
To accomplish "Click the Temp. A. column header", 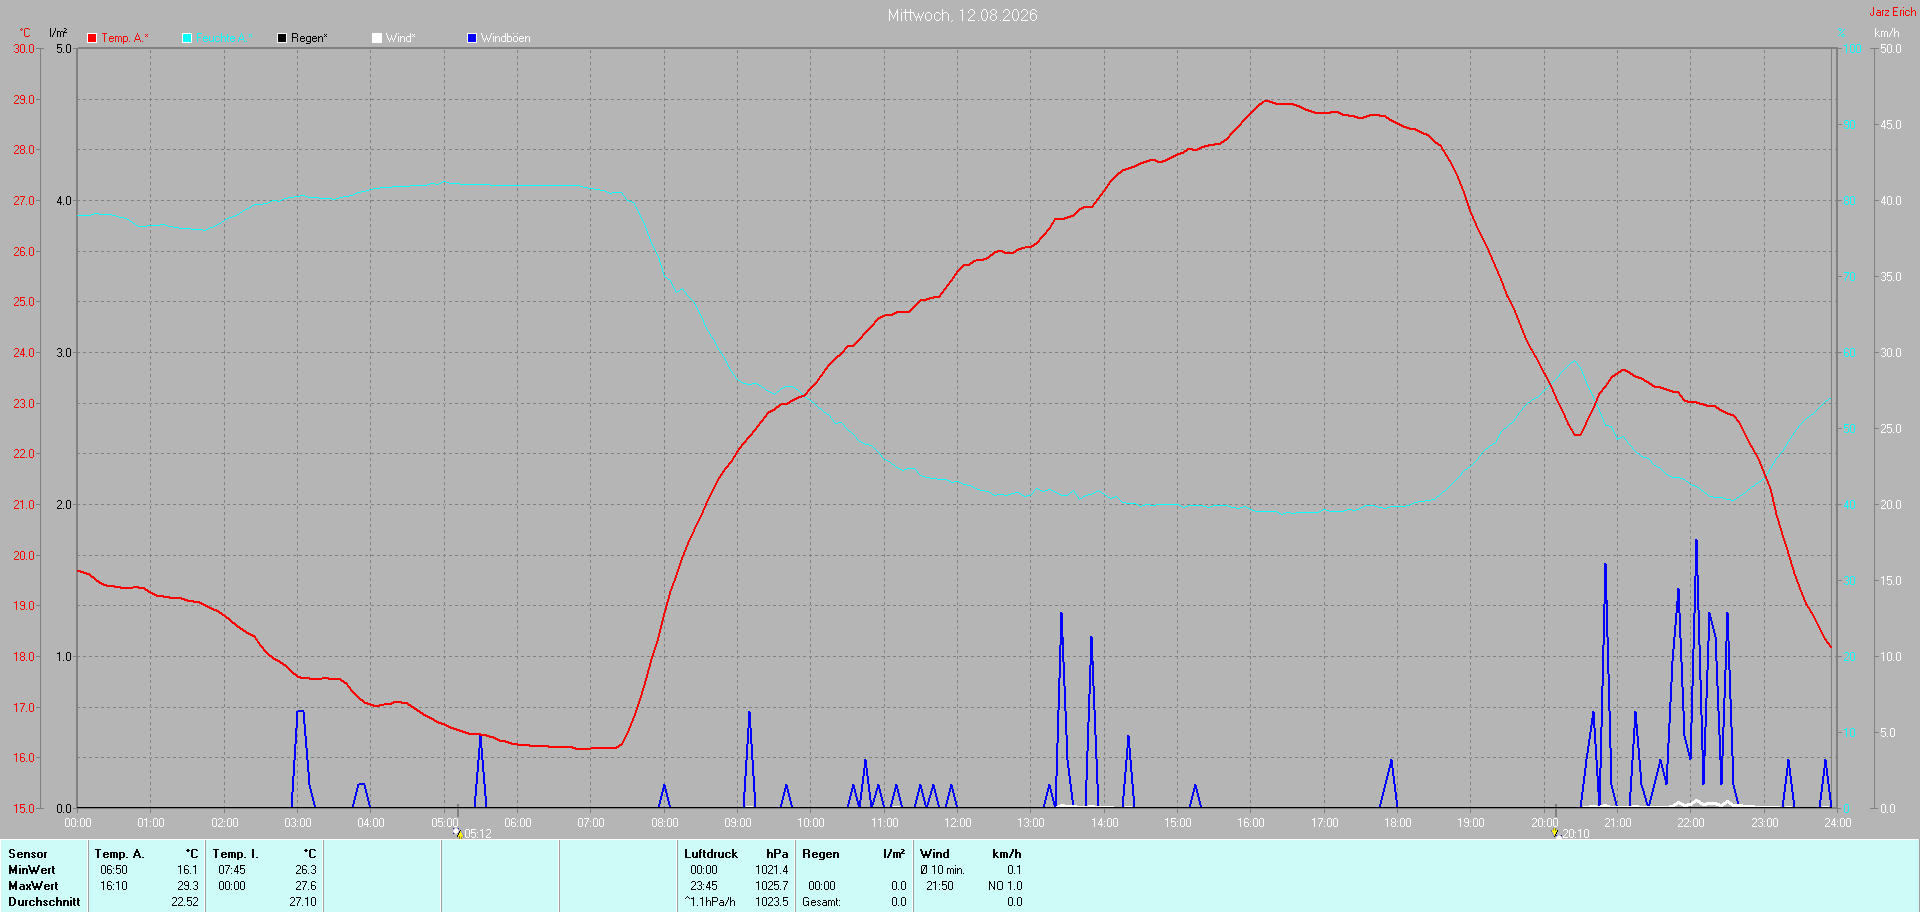I will point(119,854).
